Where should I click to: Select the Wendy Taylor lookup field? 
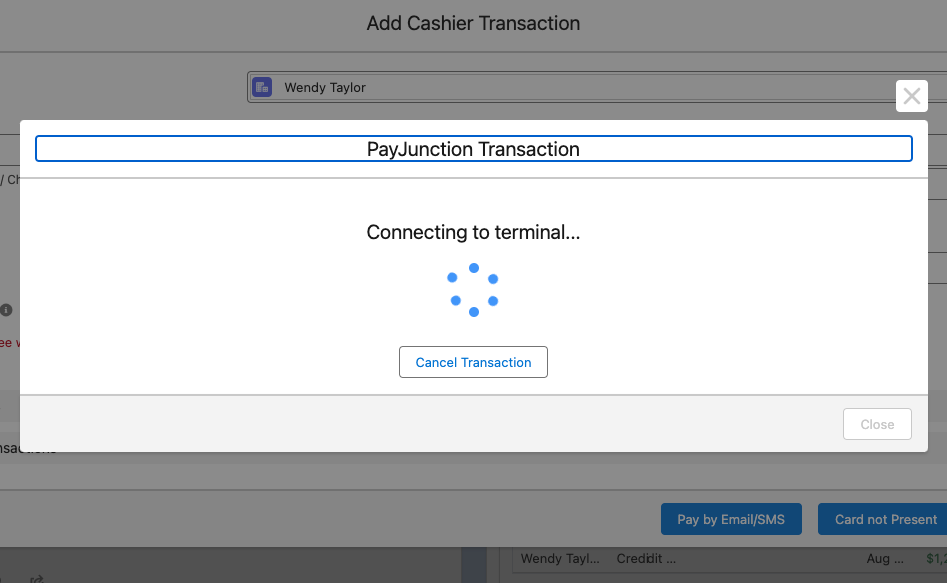[x=597, y=87]
